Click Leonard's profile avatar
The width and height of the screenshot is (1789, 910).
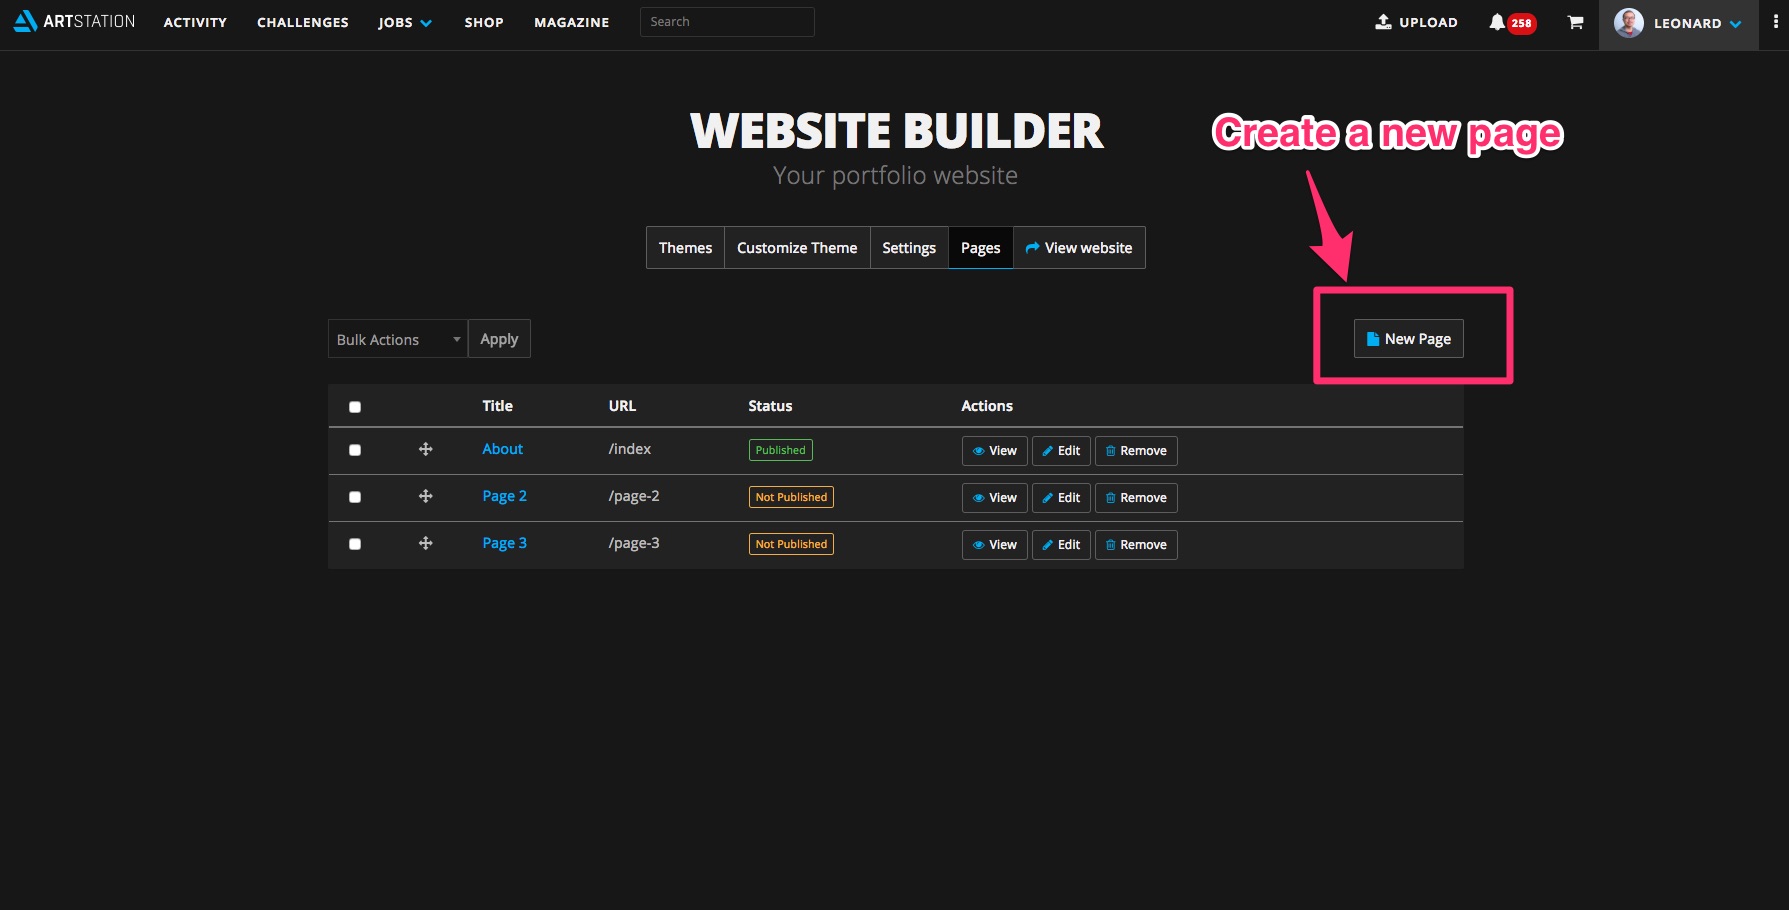pyautogui.click(x=1628, y=23)
